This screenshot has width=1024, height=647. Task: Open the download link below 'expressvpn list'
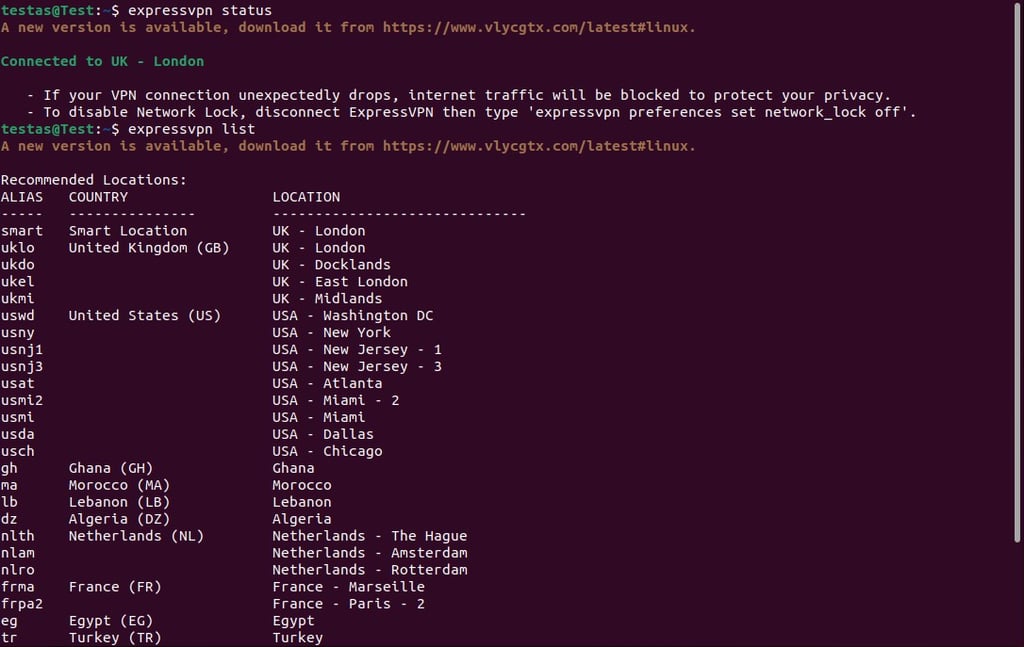point(539,146)
